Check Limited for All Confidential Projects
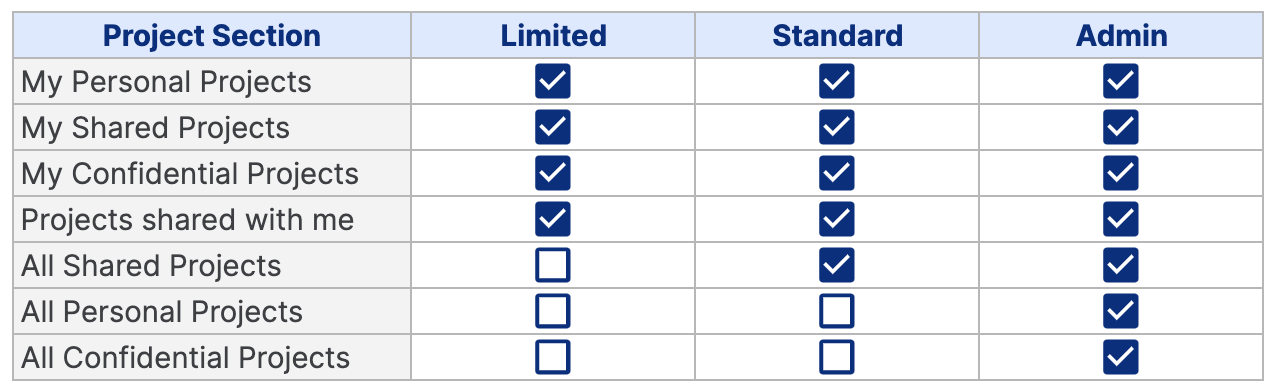The width and height of the screenshot is (1274, 392). [553, 357]
